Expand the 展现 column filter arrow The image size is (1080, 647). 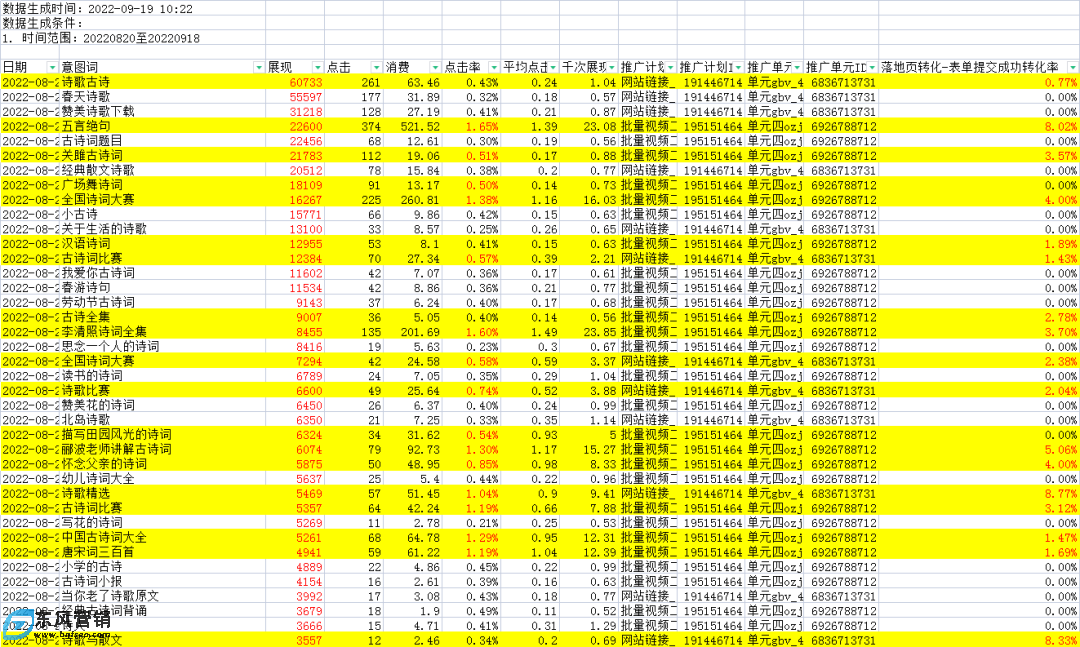pyautogui.click(x=316, y=67)
